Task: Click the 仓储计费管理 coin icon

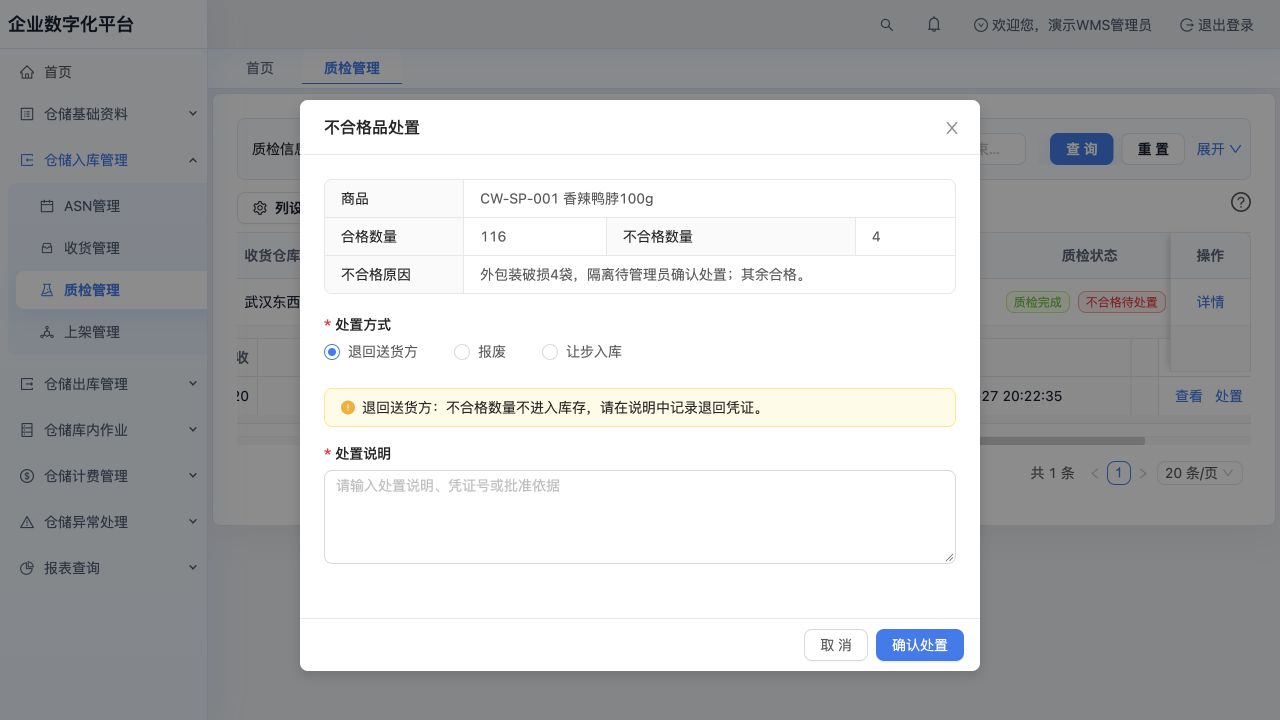Action: (27, 476)
